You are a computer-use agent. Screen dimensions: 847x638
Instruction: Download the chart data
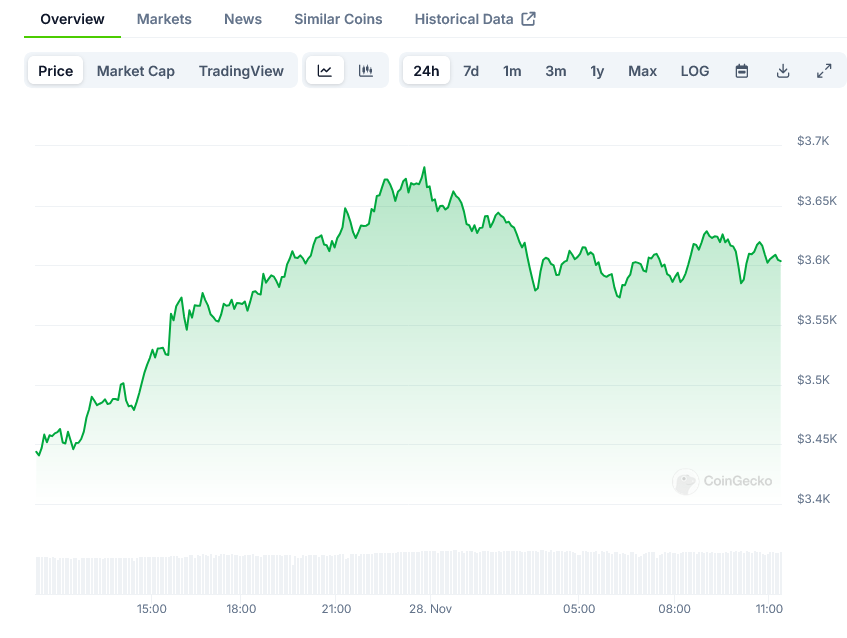click(783, 71)
